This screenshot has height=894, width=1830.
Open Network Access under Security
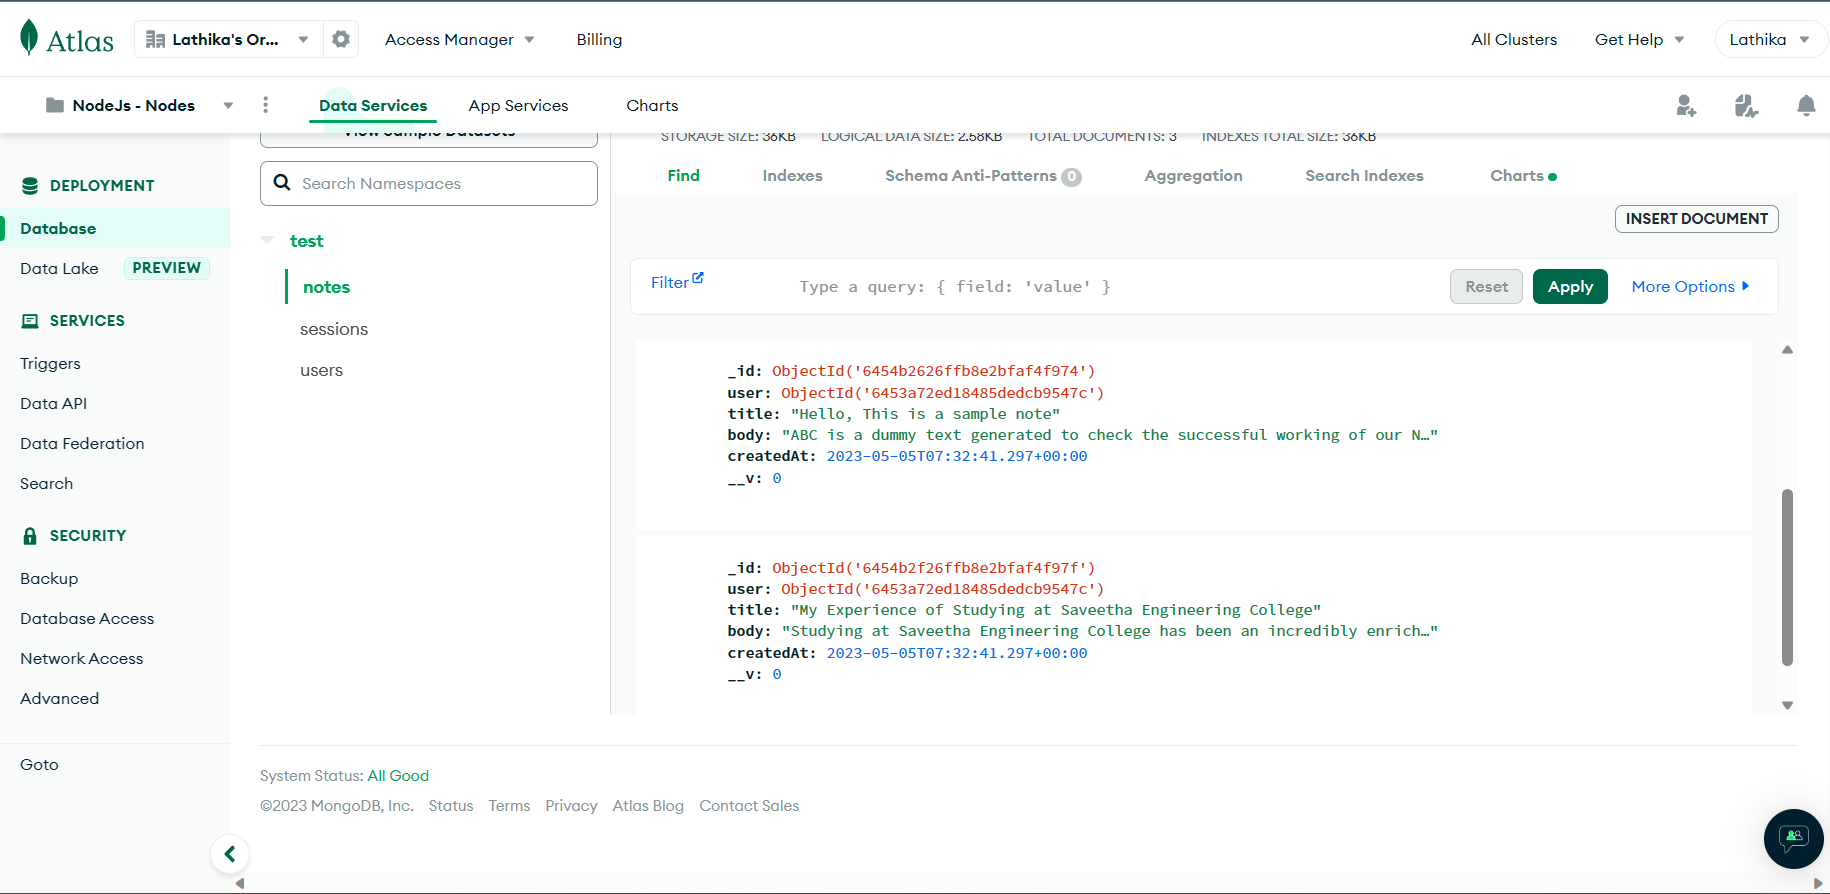pyautogui.click(x=81, y=659)
